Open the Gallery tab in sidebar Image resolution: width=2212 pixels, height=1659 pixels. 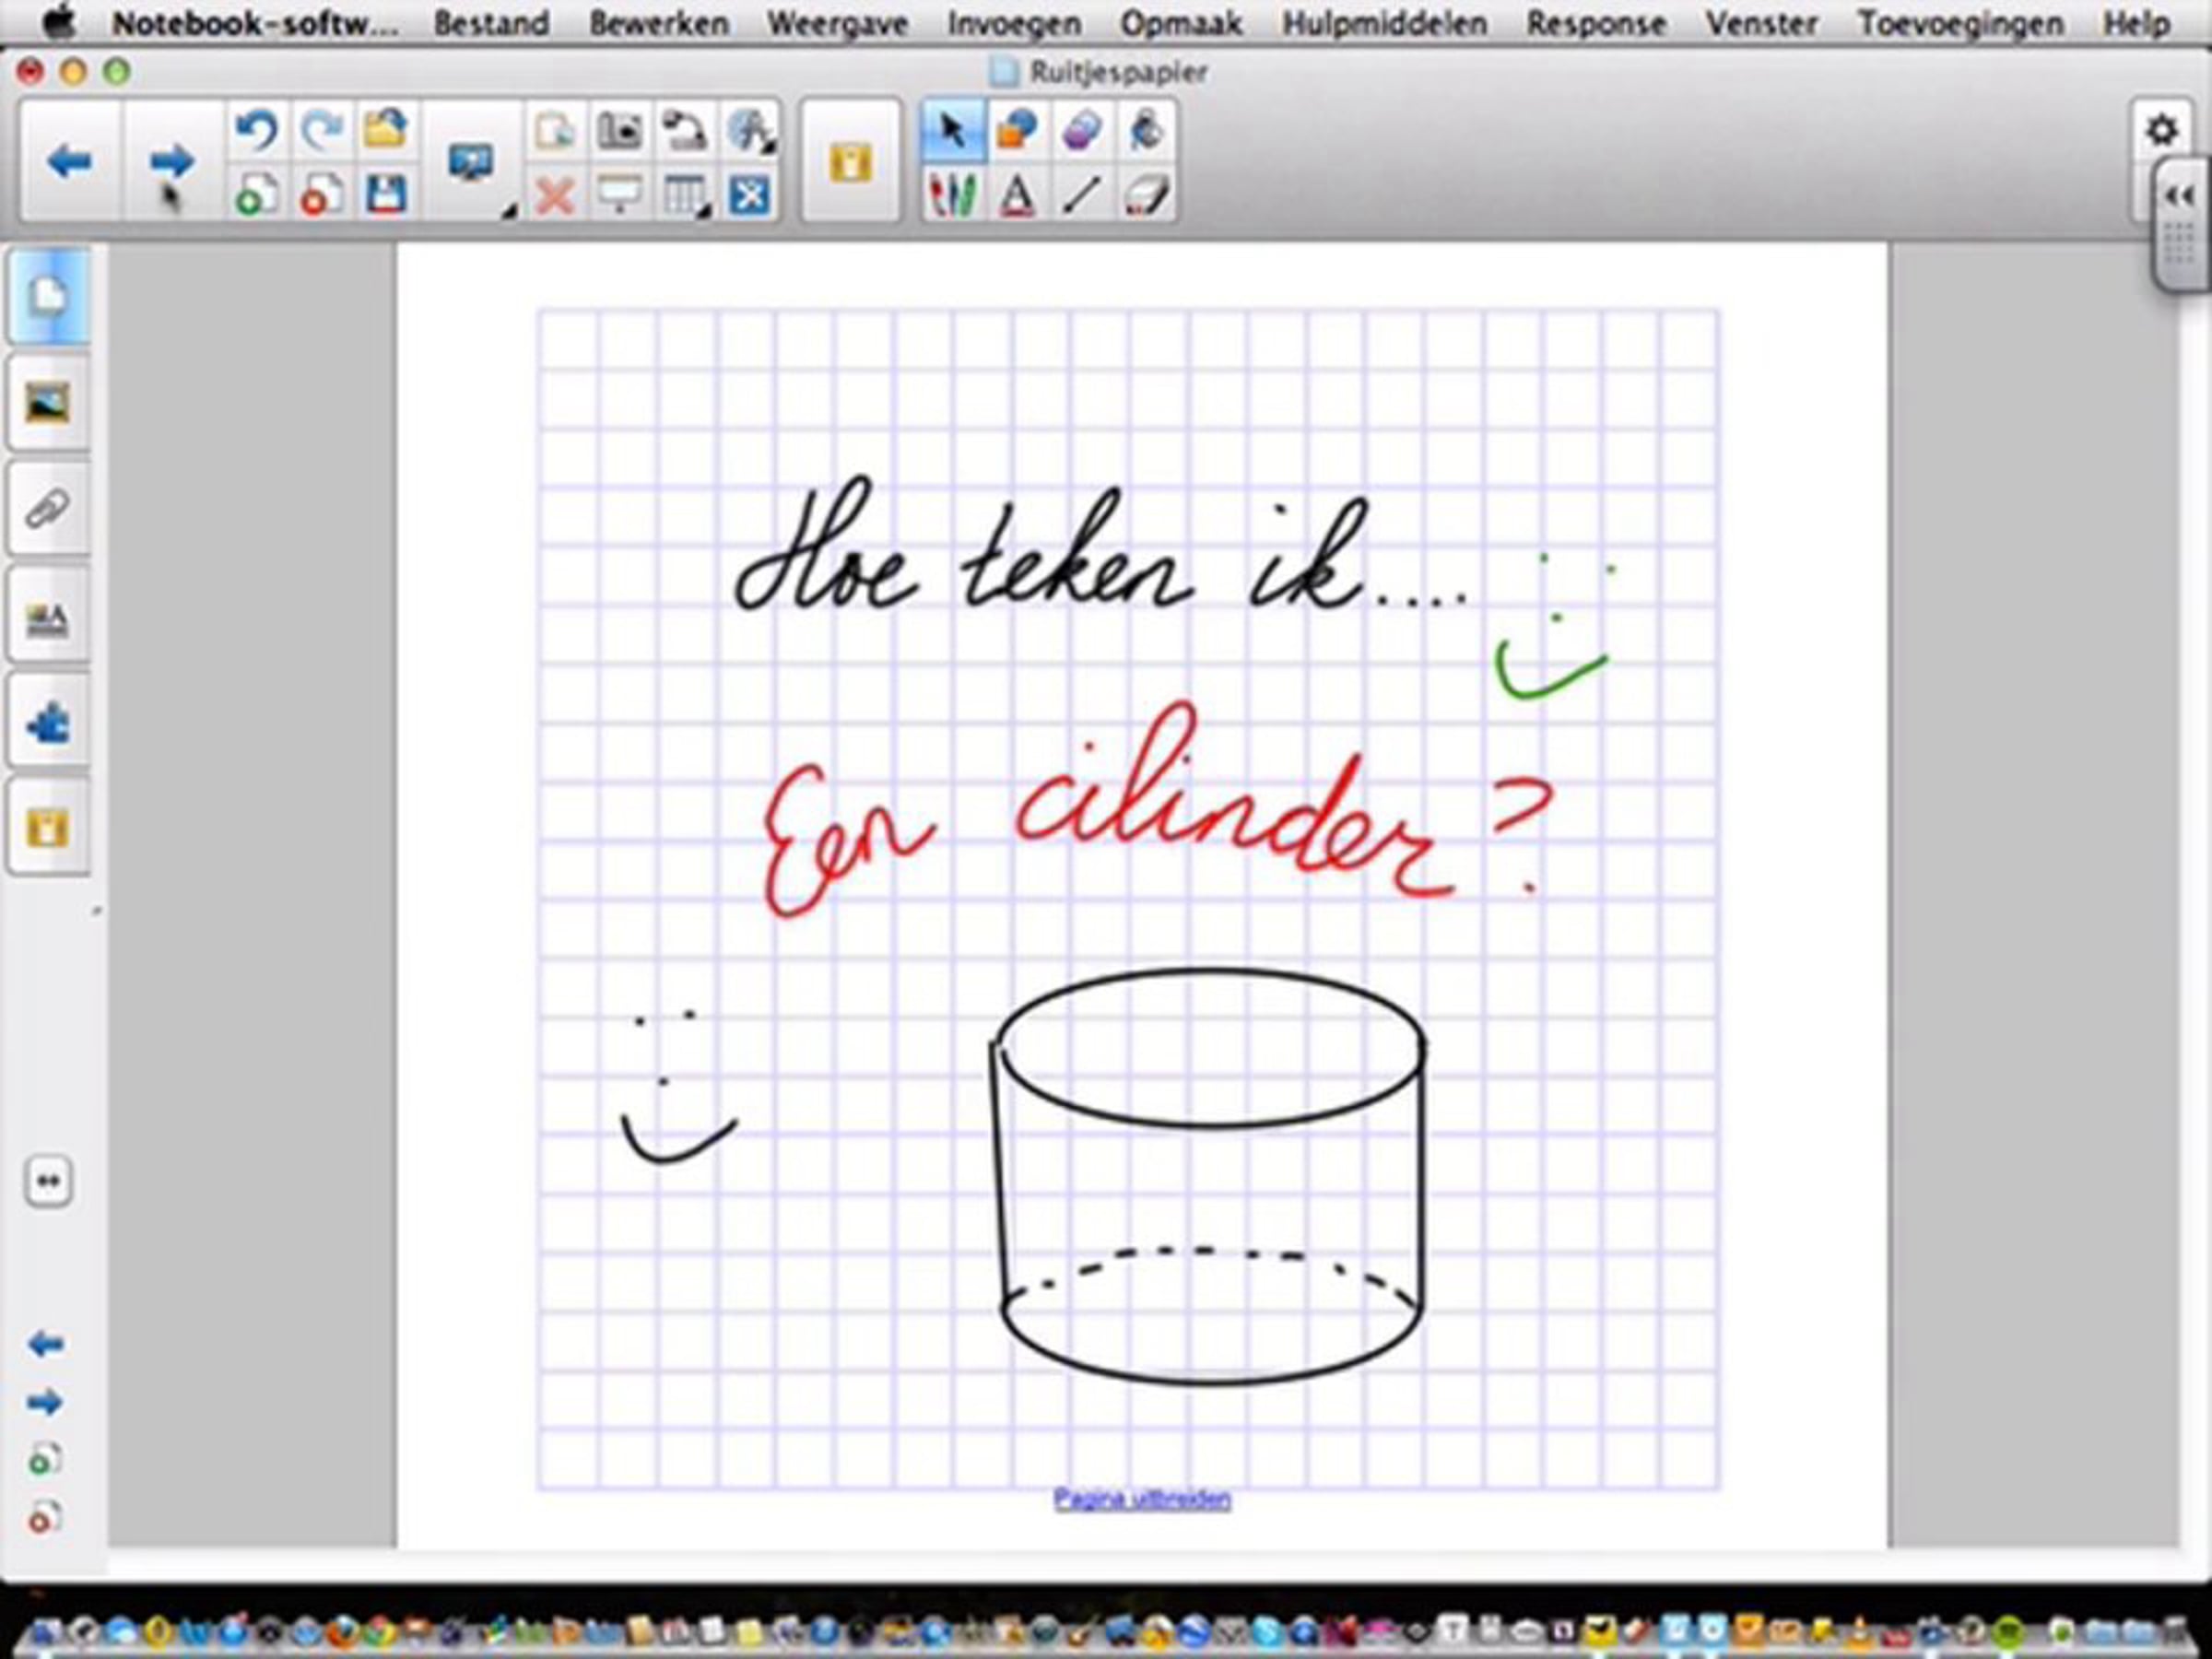pos(48,403)
